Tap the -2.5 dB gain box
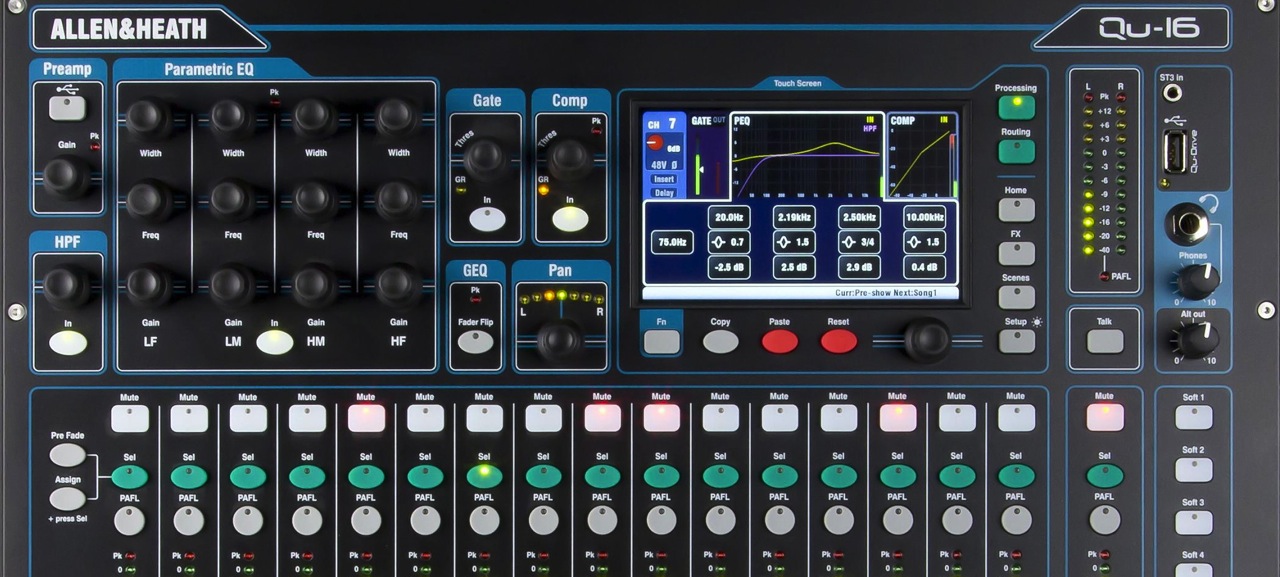 (729, 267)
